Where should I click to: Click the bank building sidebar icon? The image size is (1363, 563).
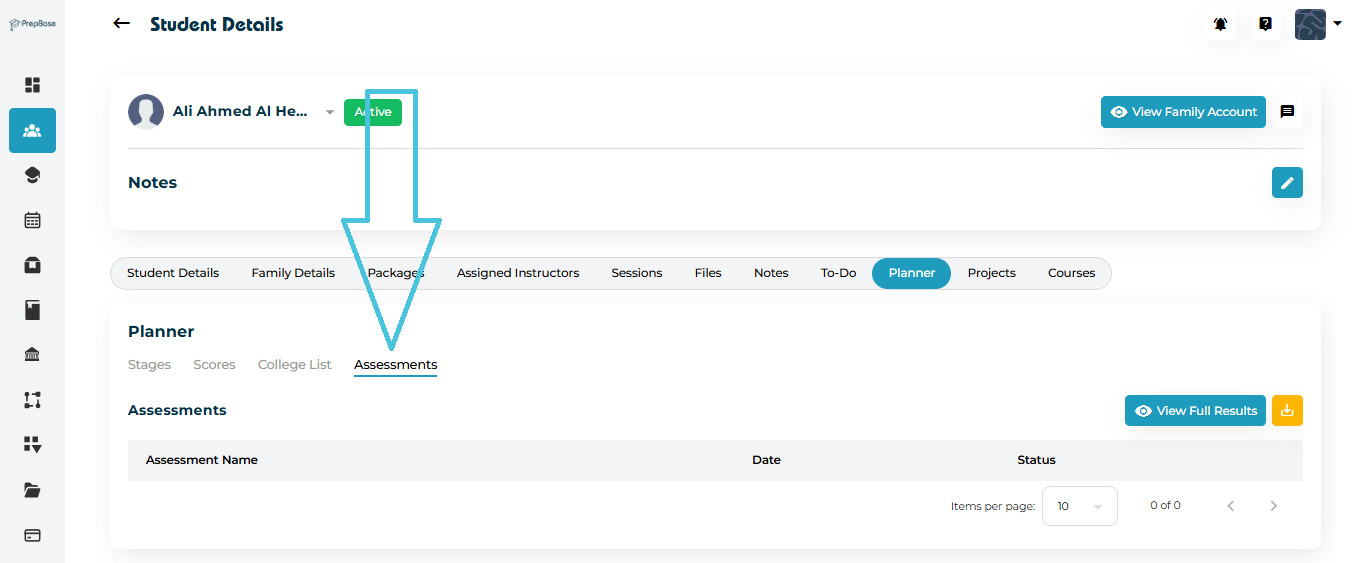click(32, 355)
